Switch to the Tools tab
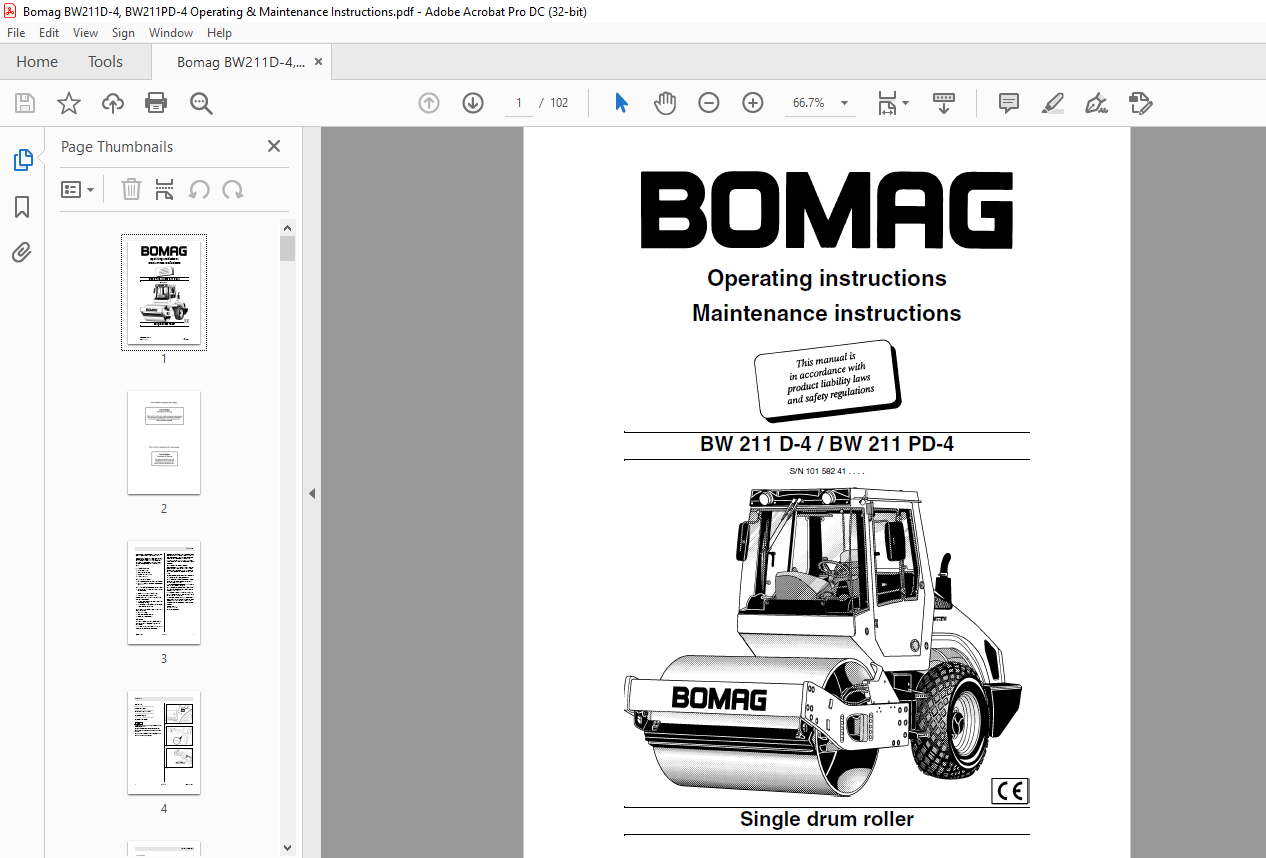This screenshot has height=858, width=1266. pos(105,62)
